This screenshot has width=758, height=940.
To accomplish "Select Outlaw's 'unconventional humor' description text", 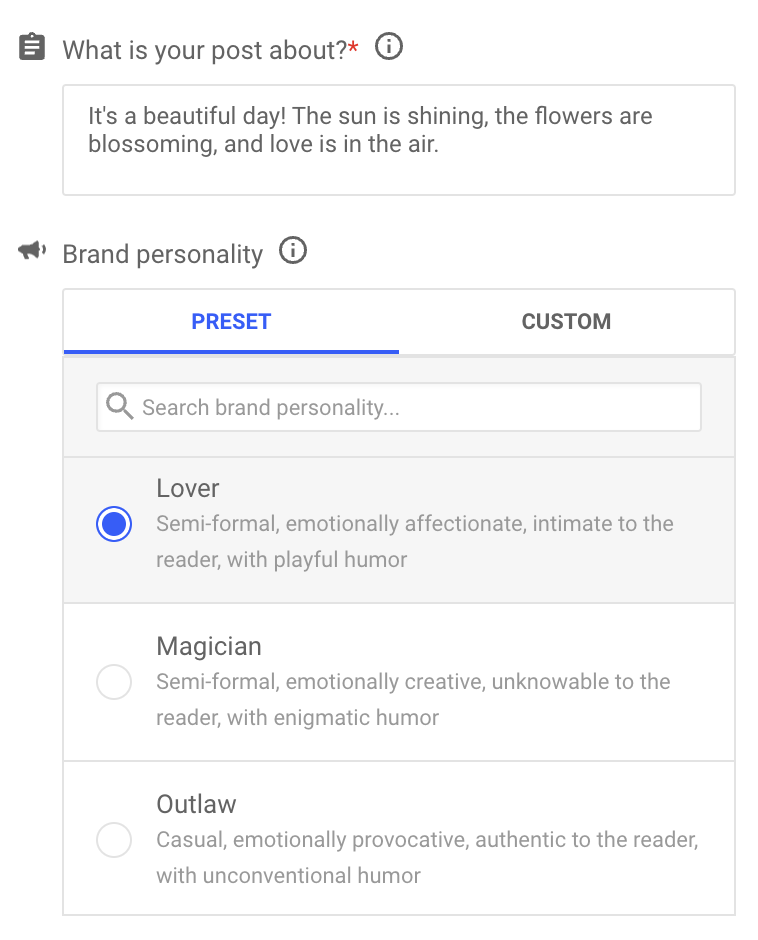I will click(312, 876).
